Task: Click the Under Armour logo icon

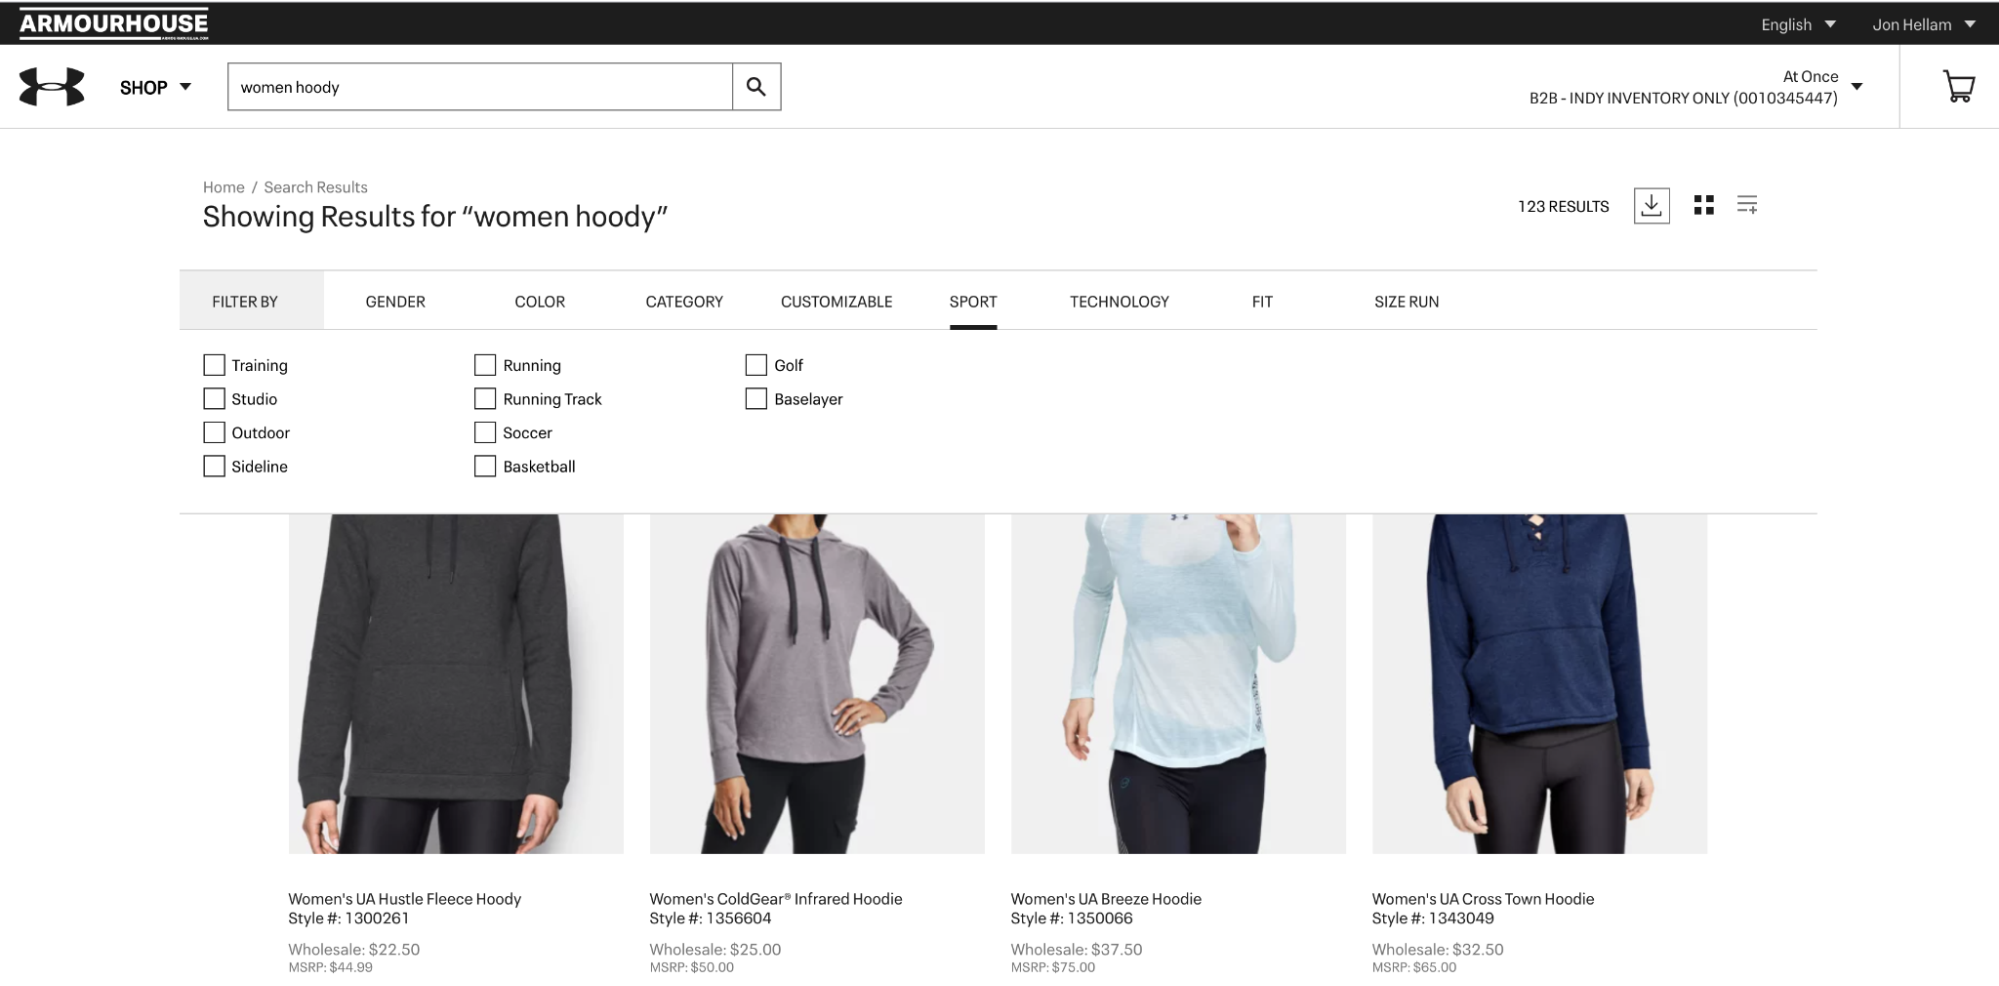Action: tap(52, 87)
